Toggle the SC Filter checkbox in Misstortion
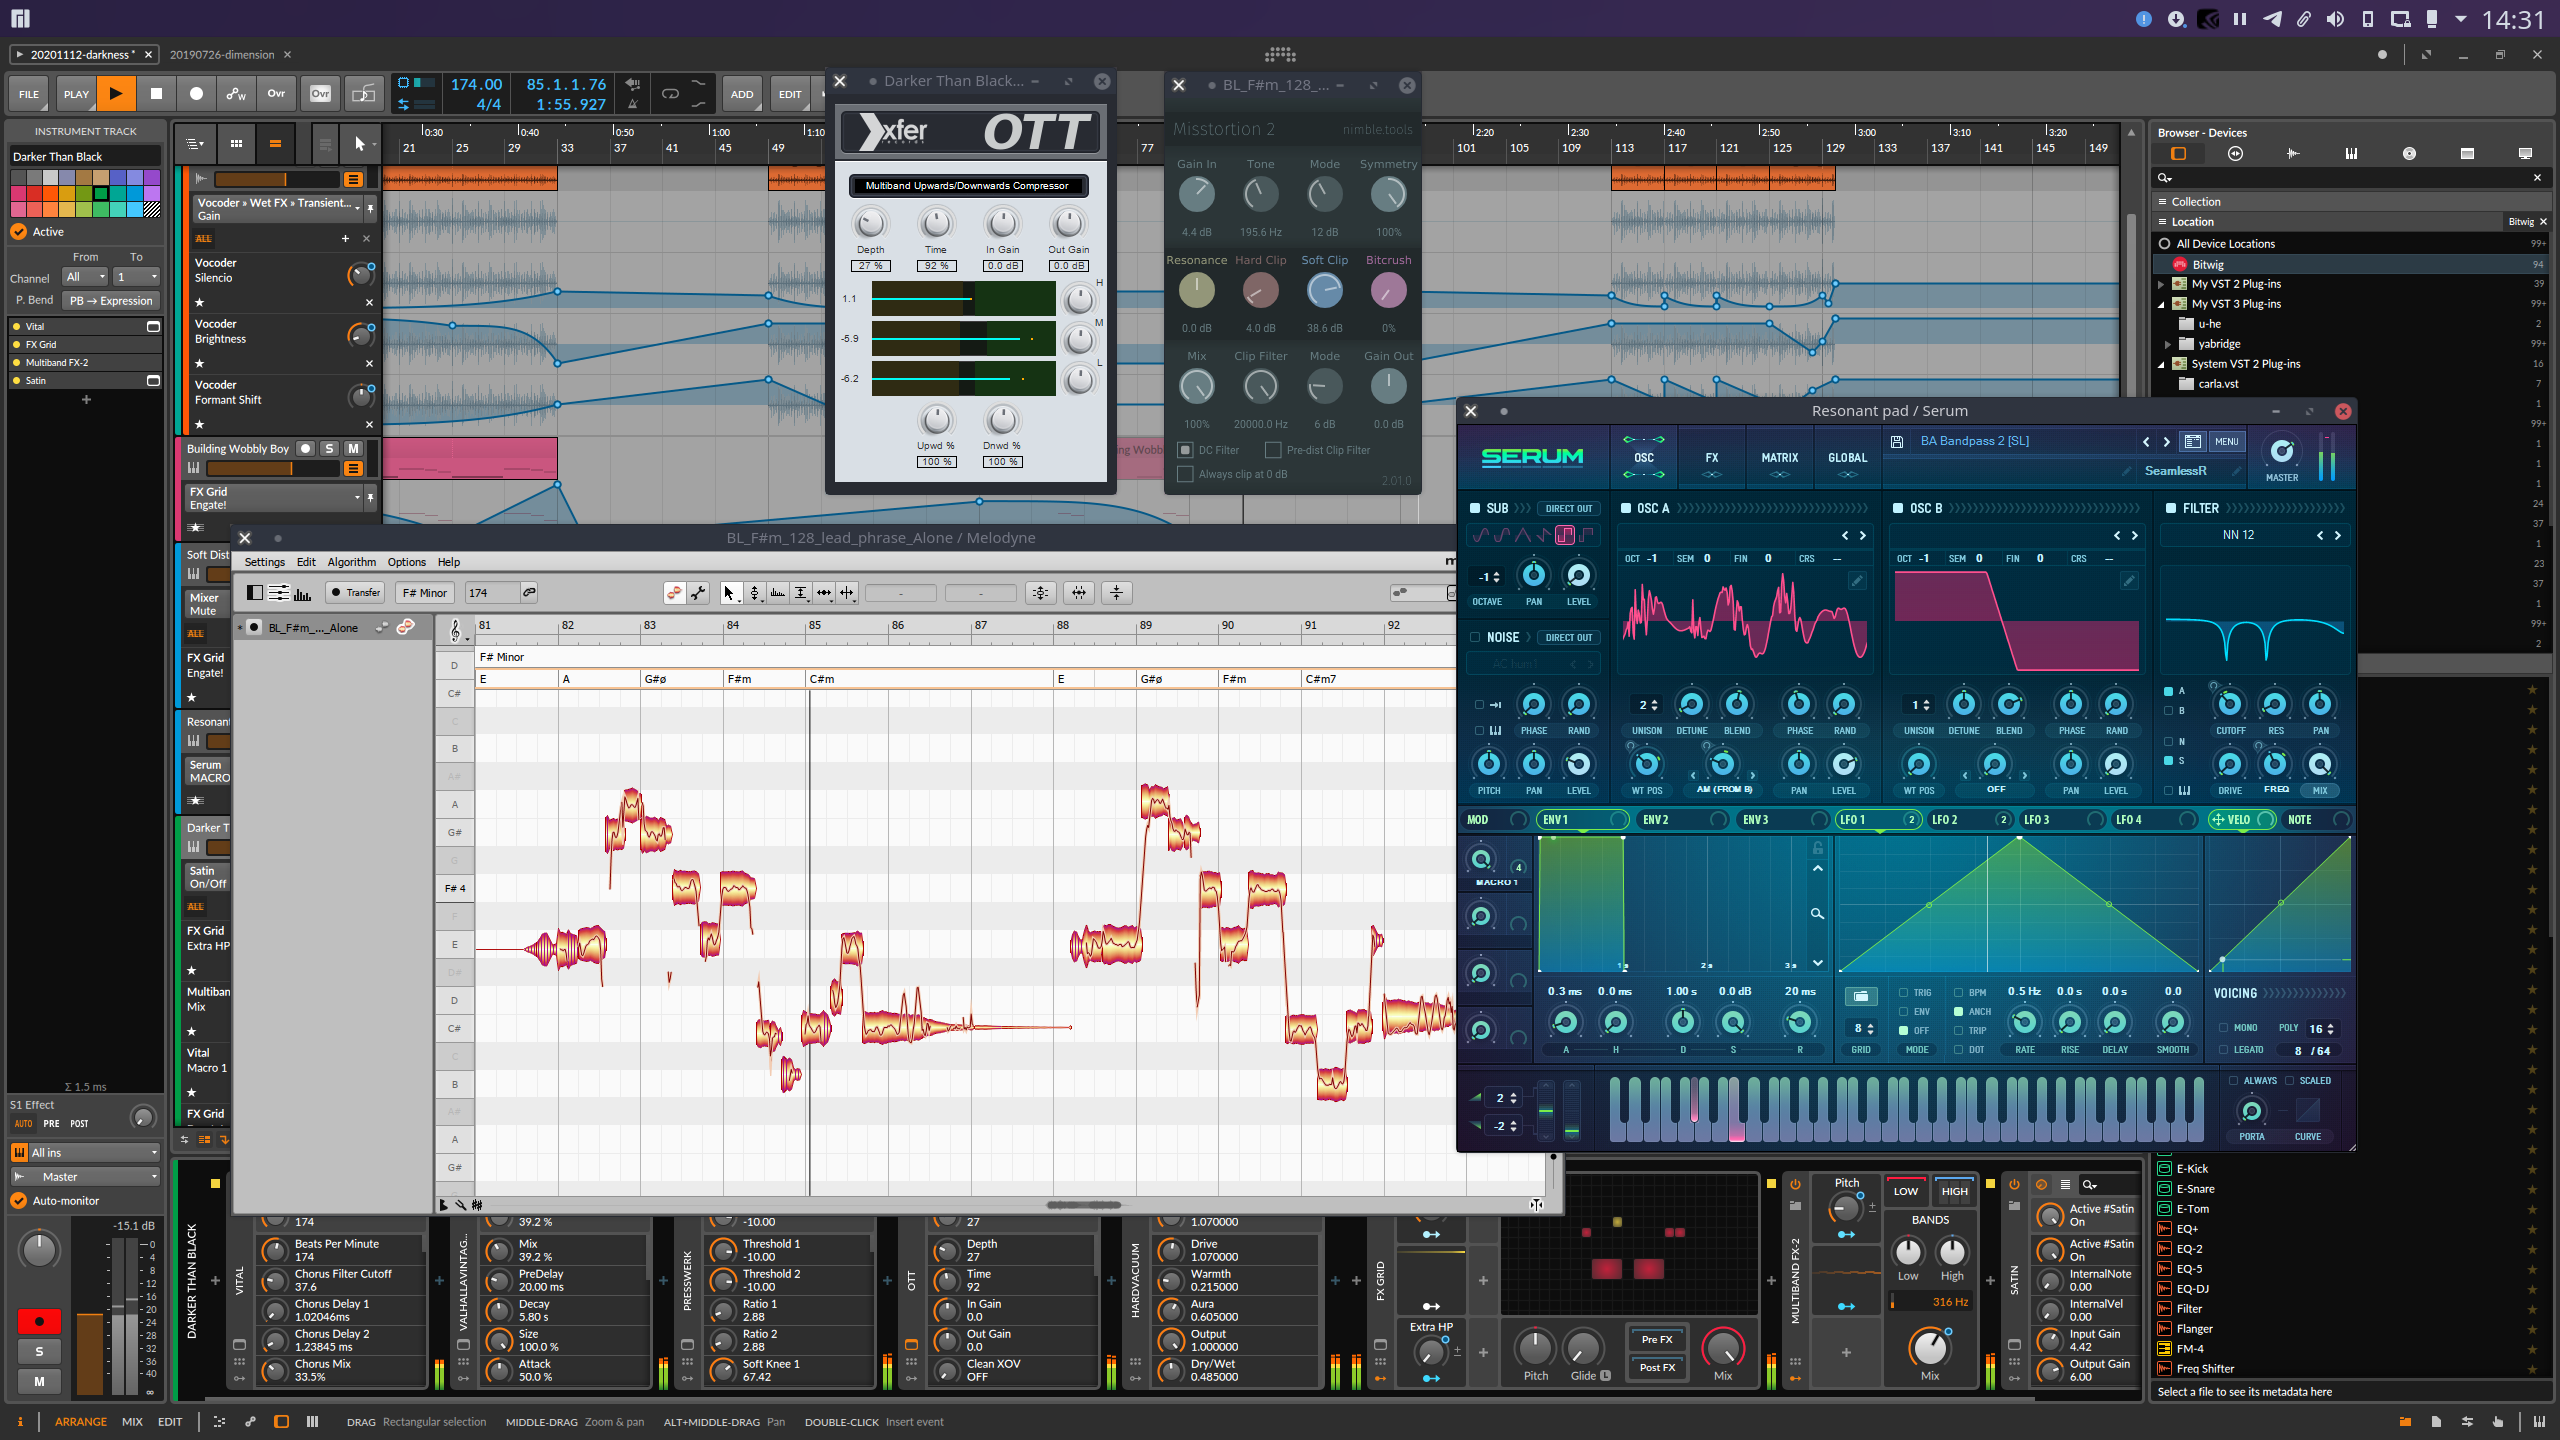2560x1440 pixels. pos(1185,450)
